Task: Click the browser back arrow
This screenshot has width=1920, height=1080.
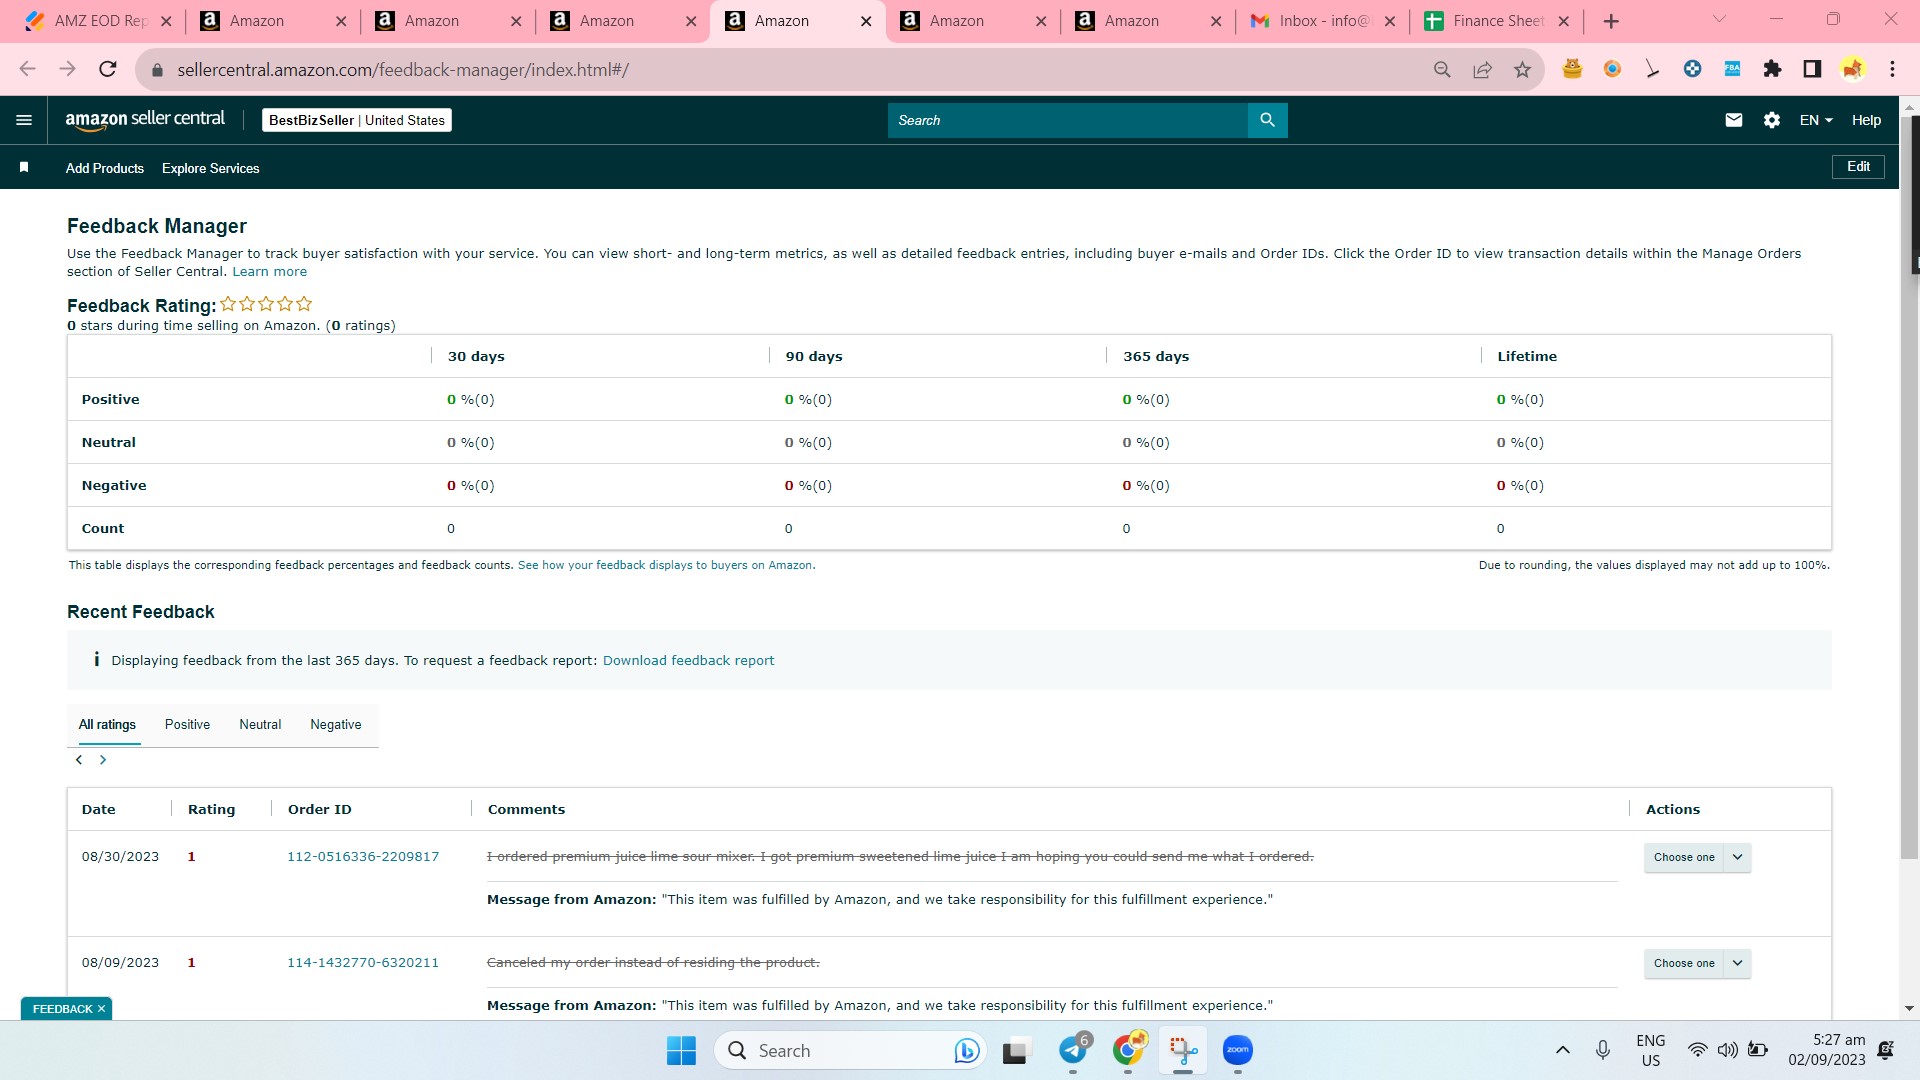Action: 27,69
